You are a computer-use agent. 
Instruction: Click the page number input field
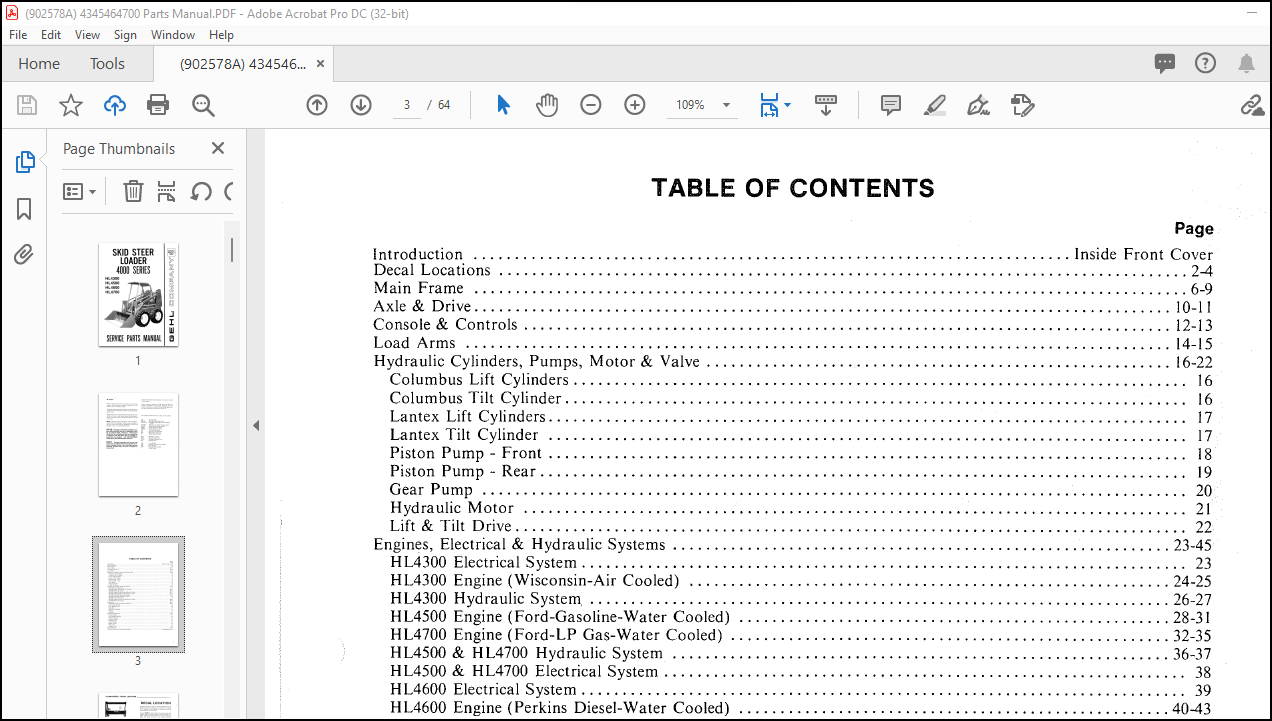(407, 105)
